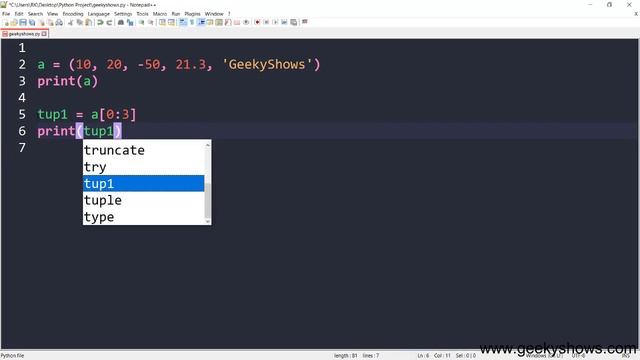Click the Zoom In toolbar icon
Viewport: 640px width, 360px height.
[141, 22]
